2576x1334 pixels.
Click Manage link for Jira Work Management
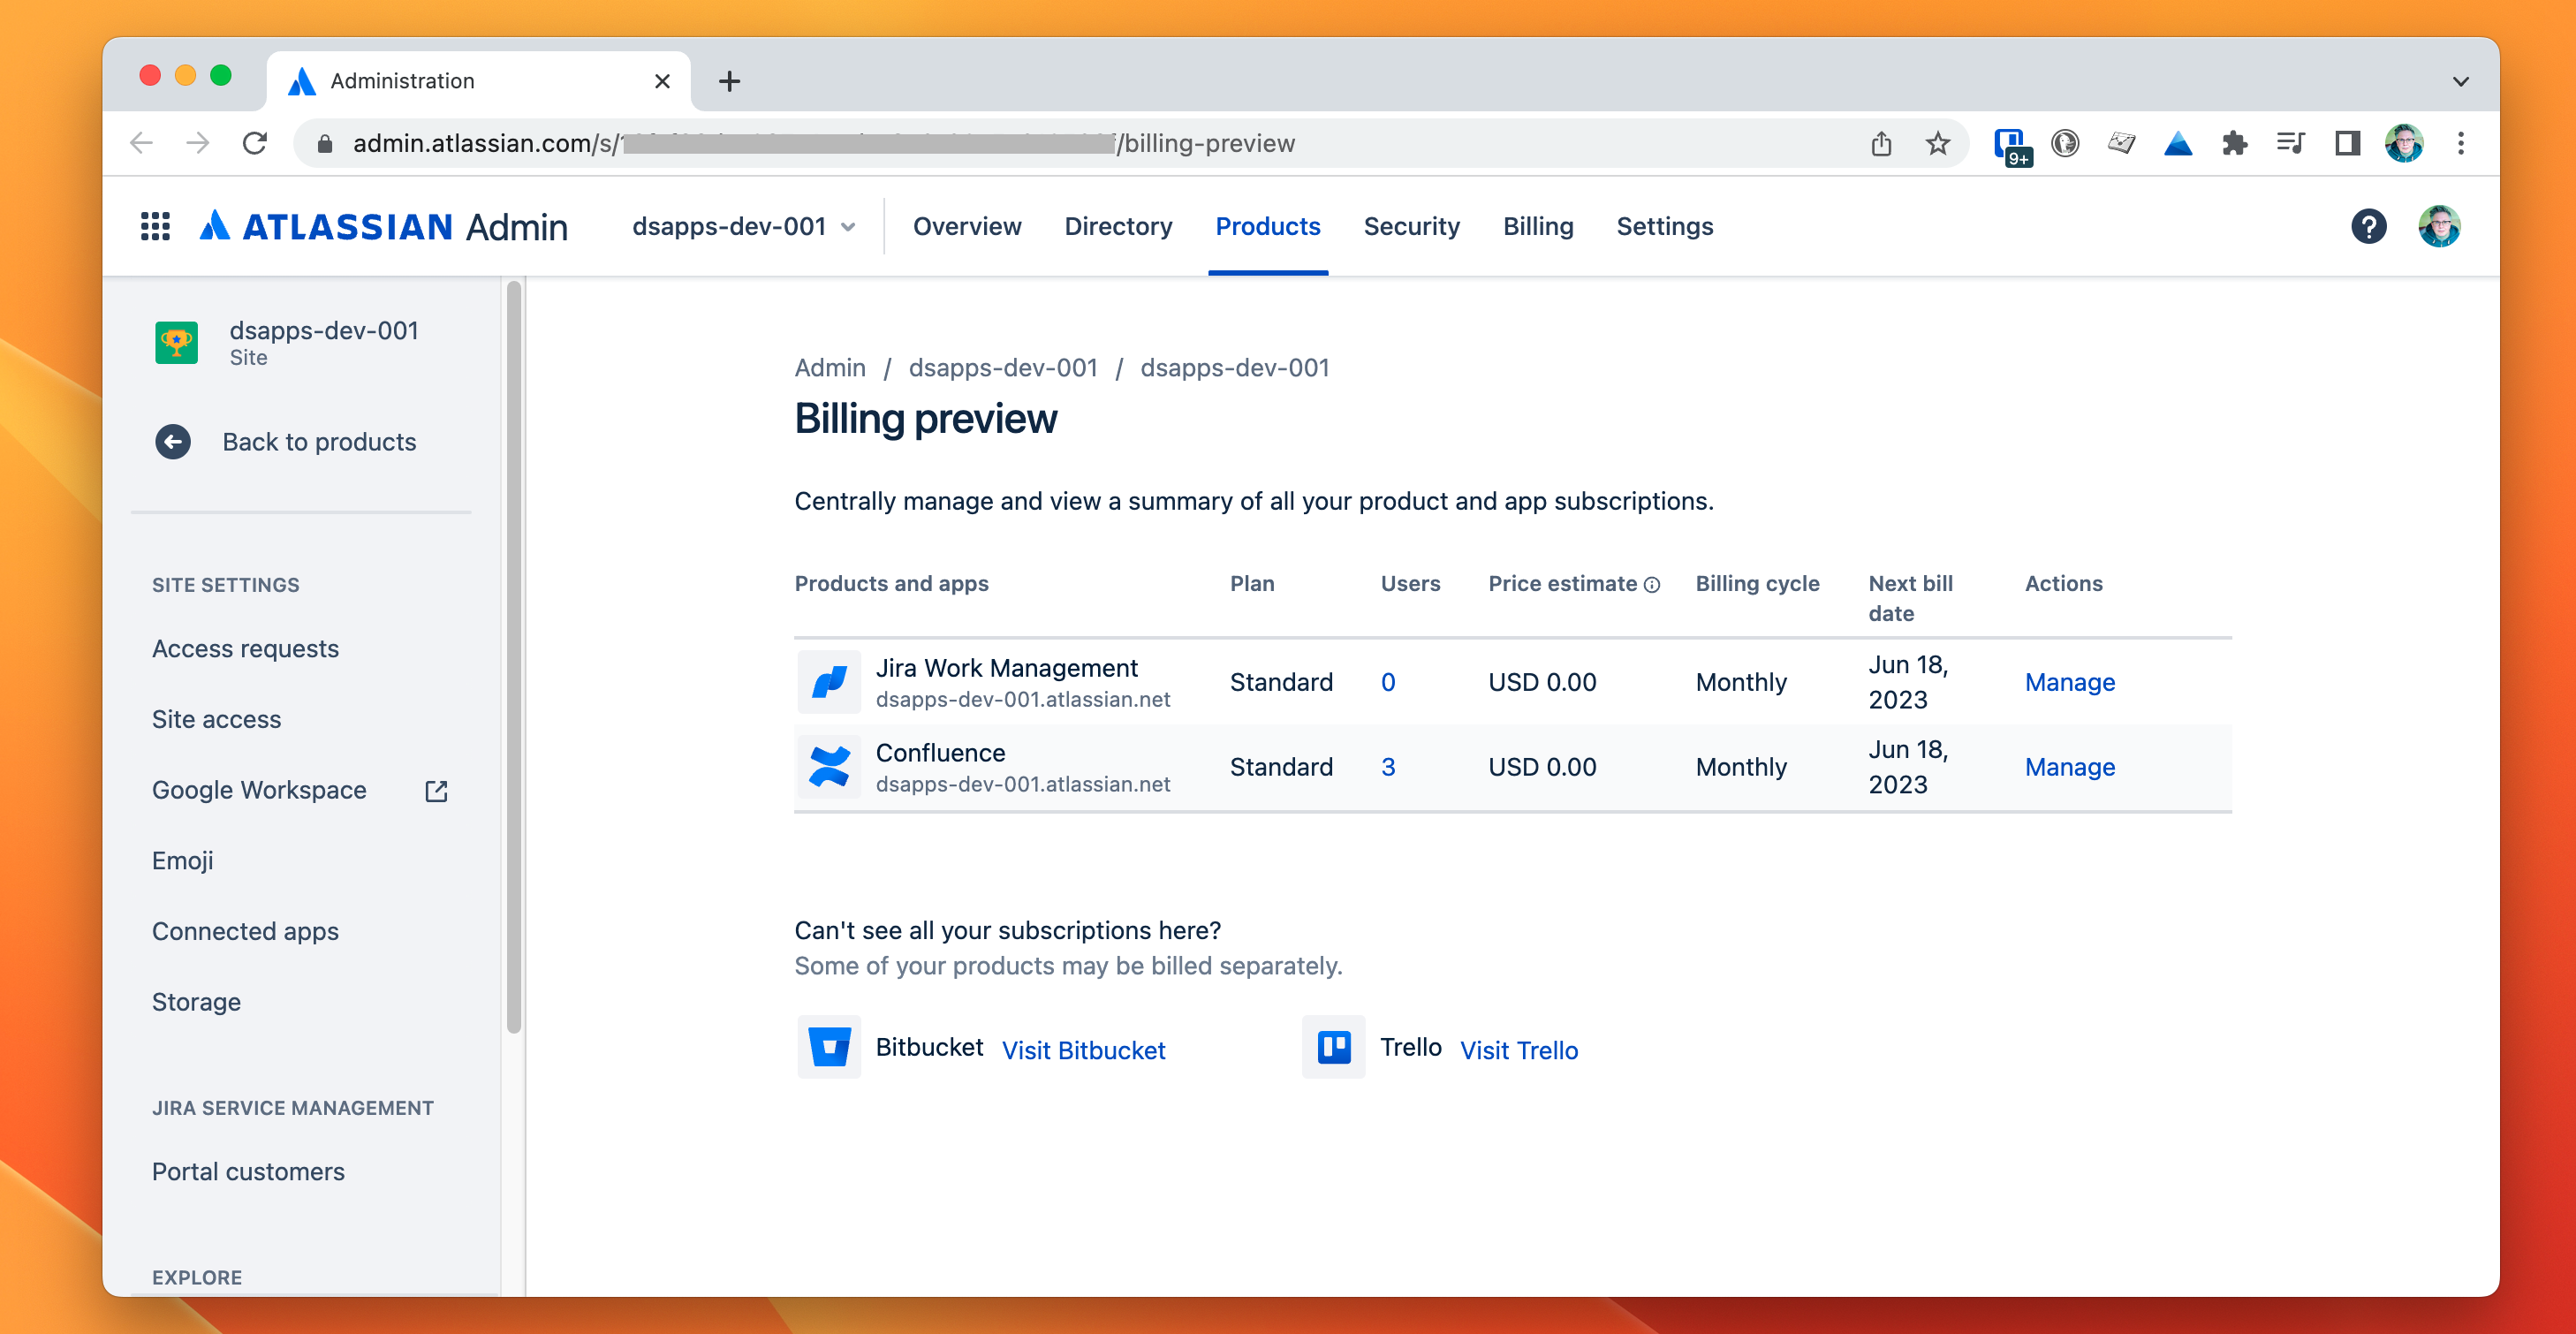(2069, 680)
